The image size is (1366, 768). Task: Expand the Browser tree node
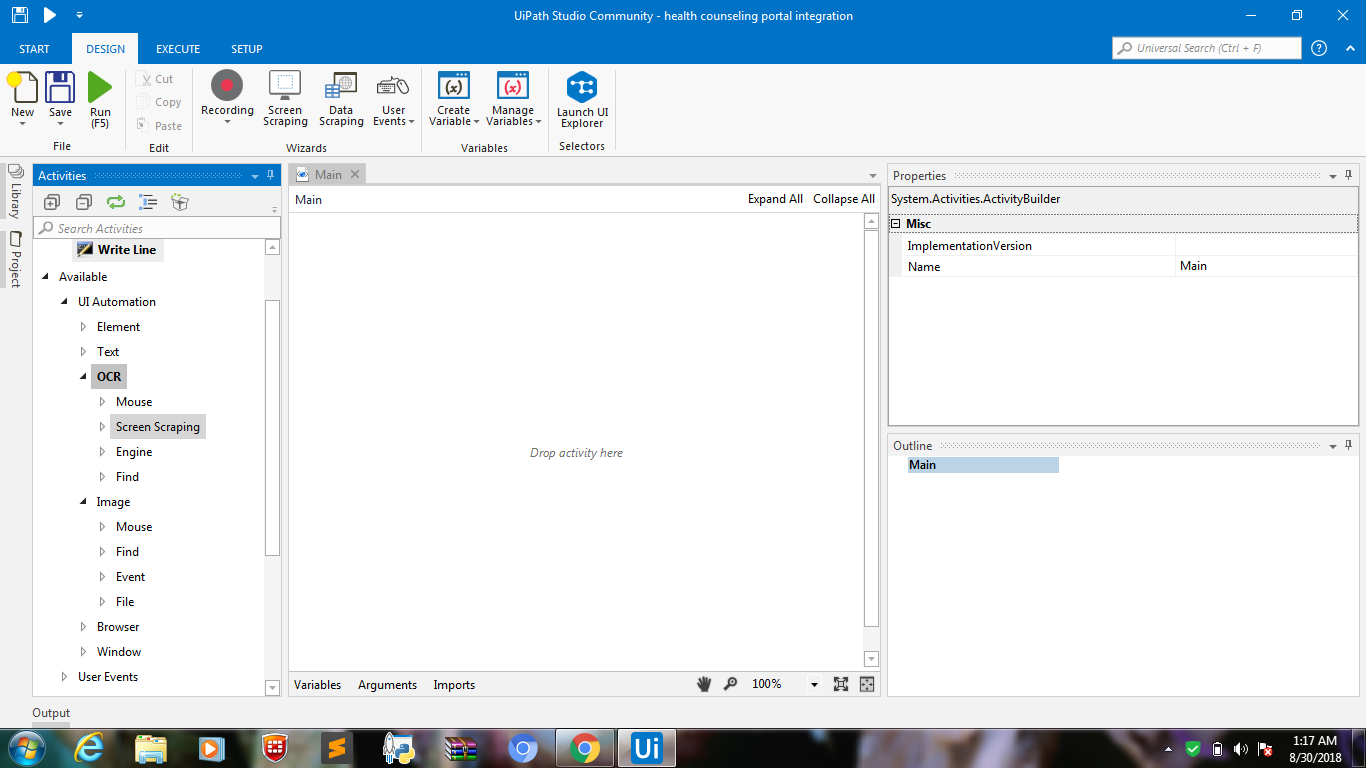click(x=84, y=627)
